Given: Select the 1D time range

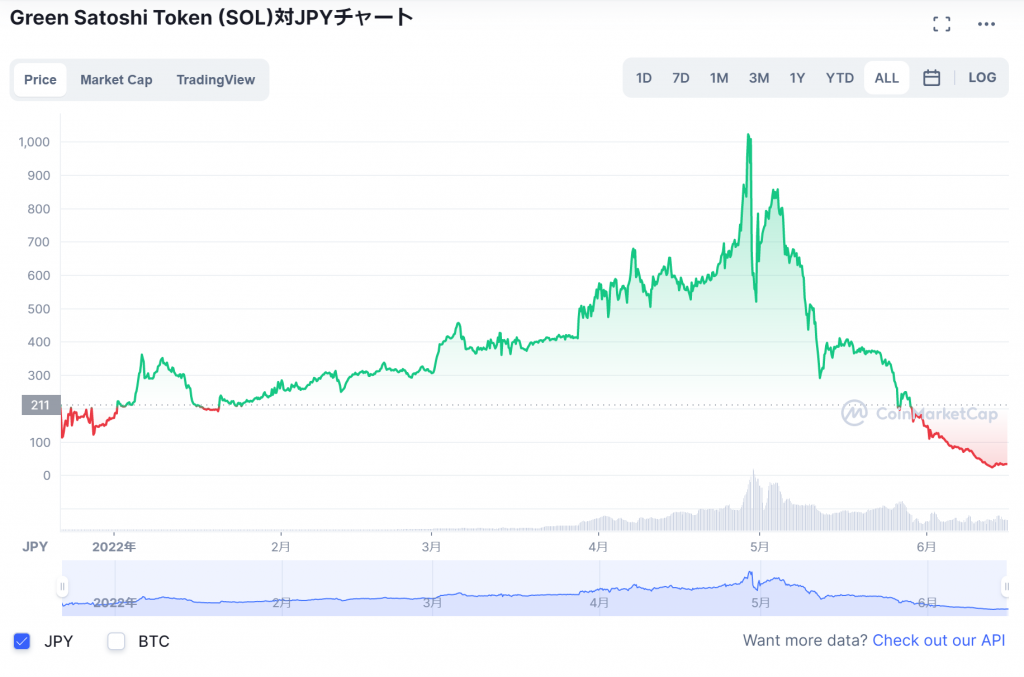Looking at the screenshot, I should click(644, 78).
